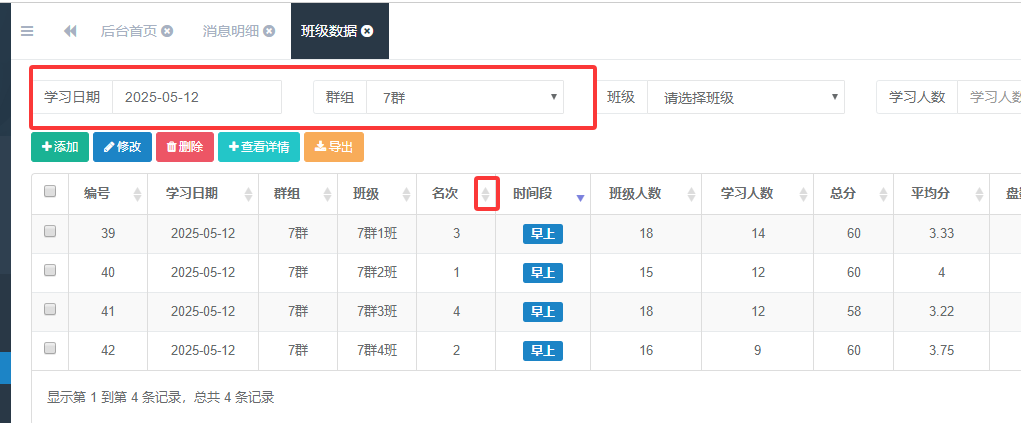This screenshot has width=1021, height=423.
Task: Switch to the 后台首页 tab
Action: click(128, 31)
